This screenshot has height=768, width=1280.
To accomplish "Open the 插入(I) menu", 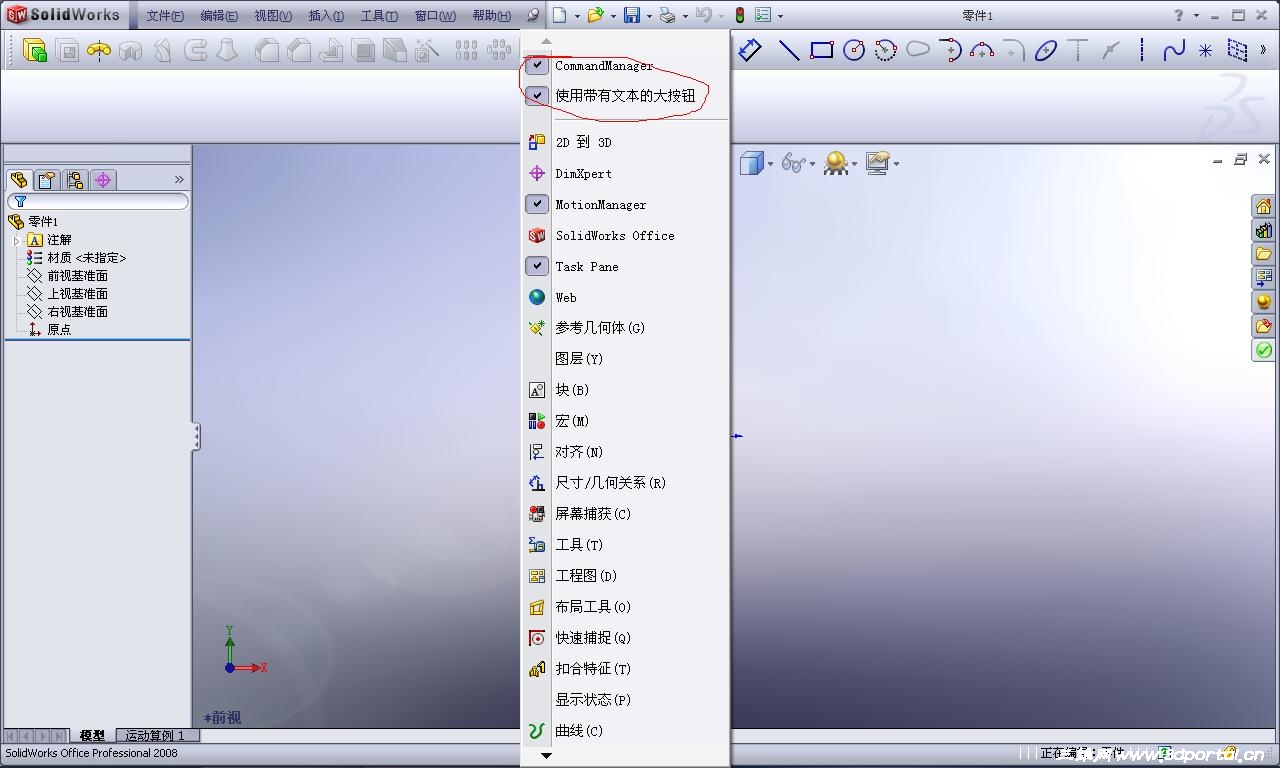I will tap(326, 16).
